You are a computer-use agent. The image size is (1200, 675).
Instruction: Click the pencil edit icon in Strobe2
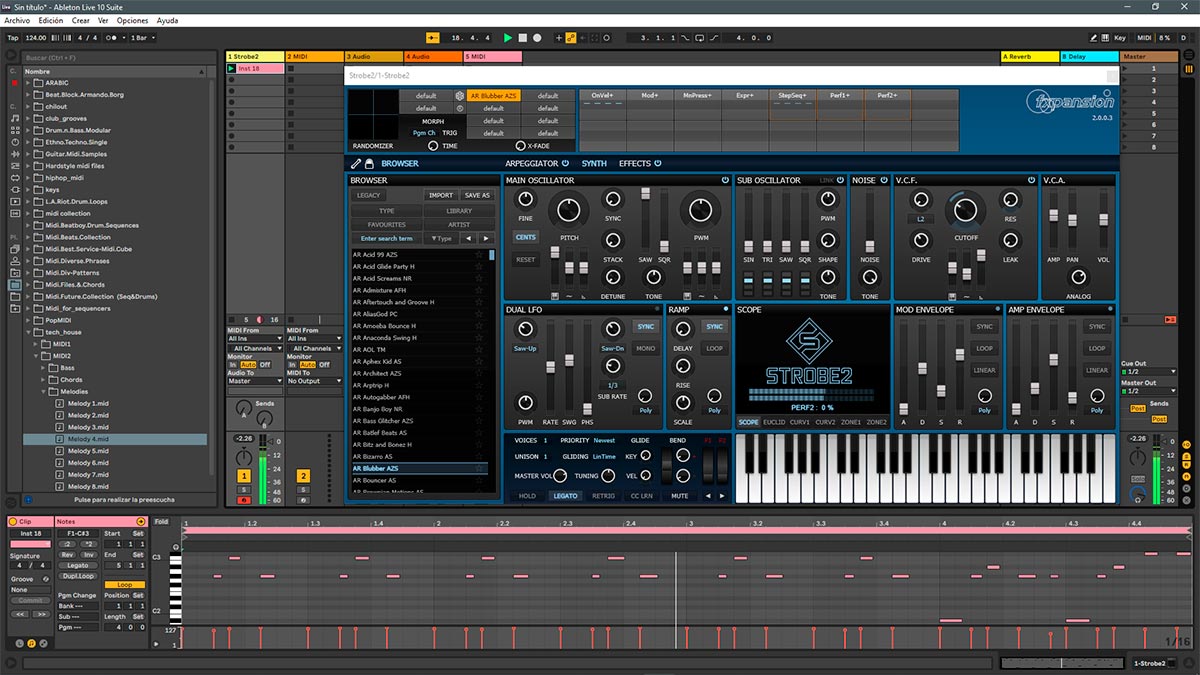click(356, 163)
